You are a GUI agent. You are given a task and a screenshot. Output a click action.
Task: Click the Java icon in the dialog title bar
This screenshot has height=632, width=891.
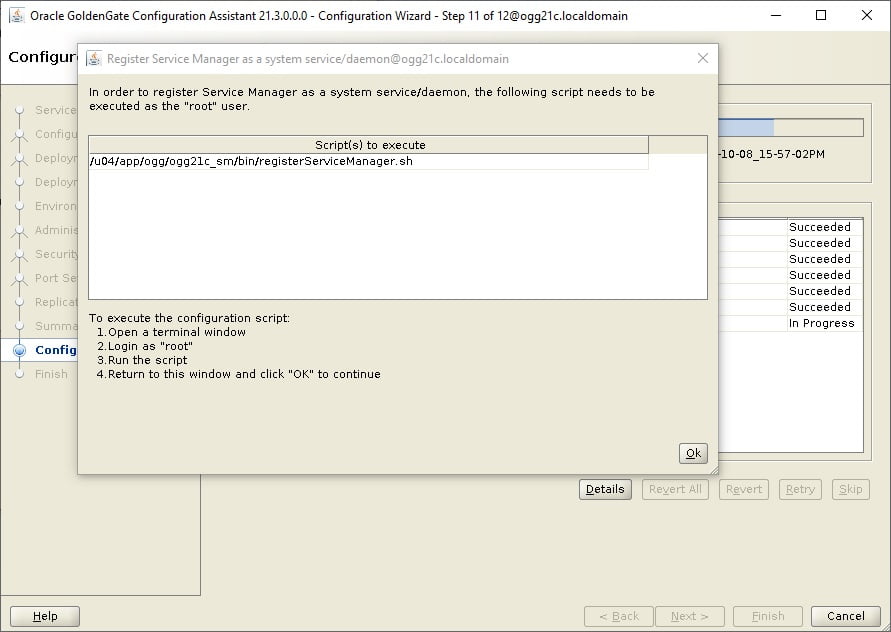pyautogui.click(x=94, y=58)
